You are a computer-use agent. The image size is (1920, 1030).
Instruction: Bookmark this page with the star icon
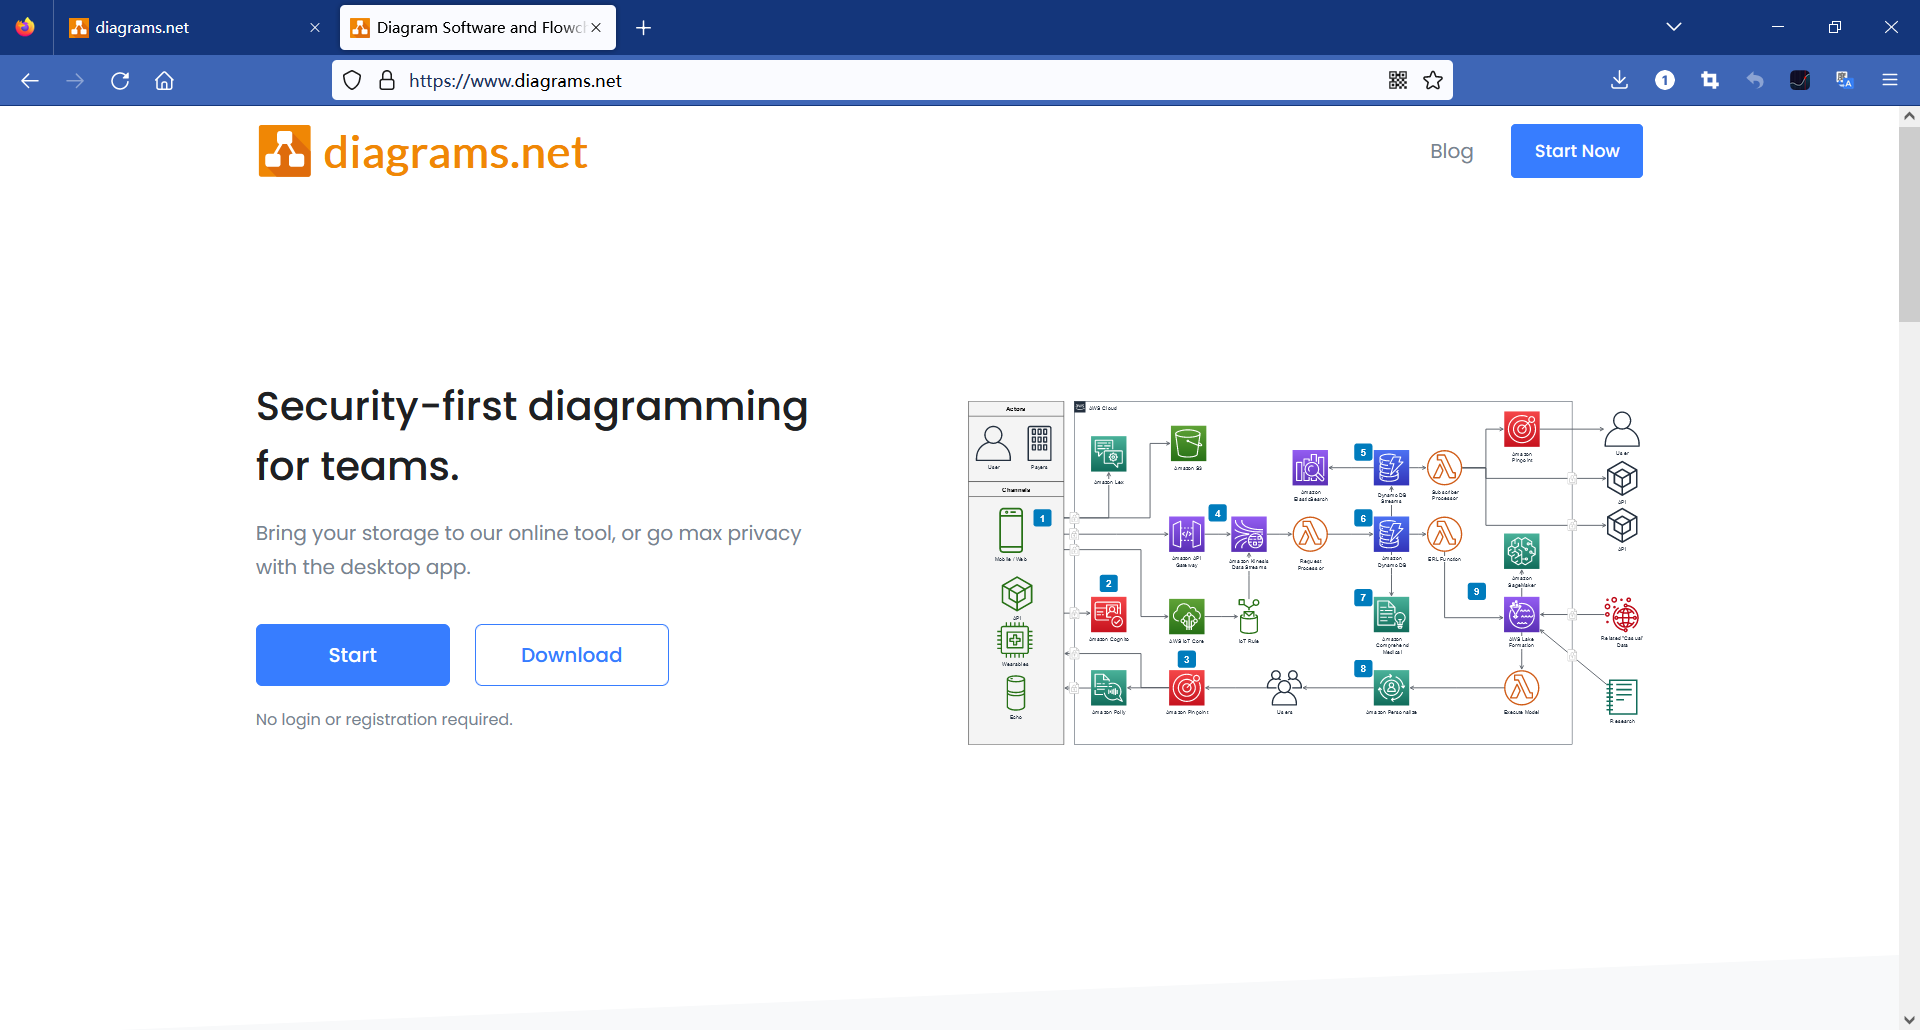point(1433,81)
